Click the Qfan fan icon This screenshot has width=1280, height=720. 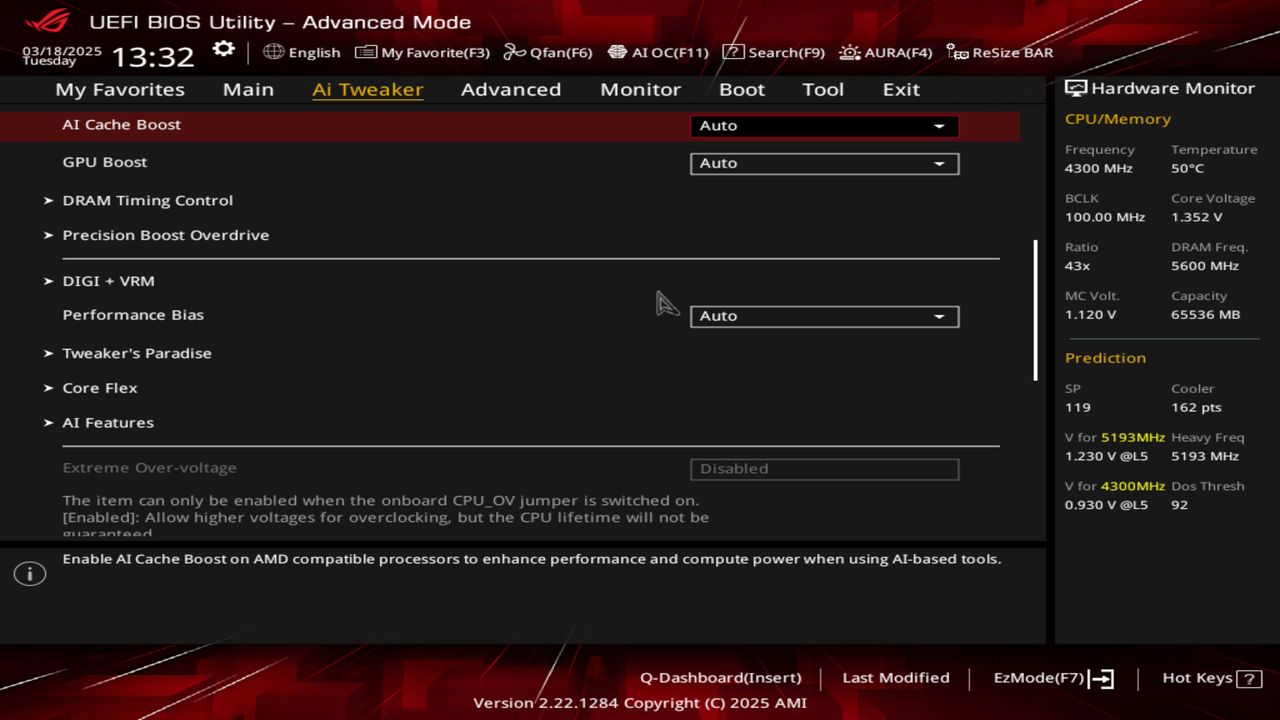click(x=514, y=52)
